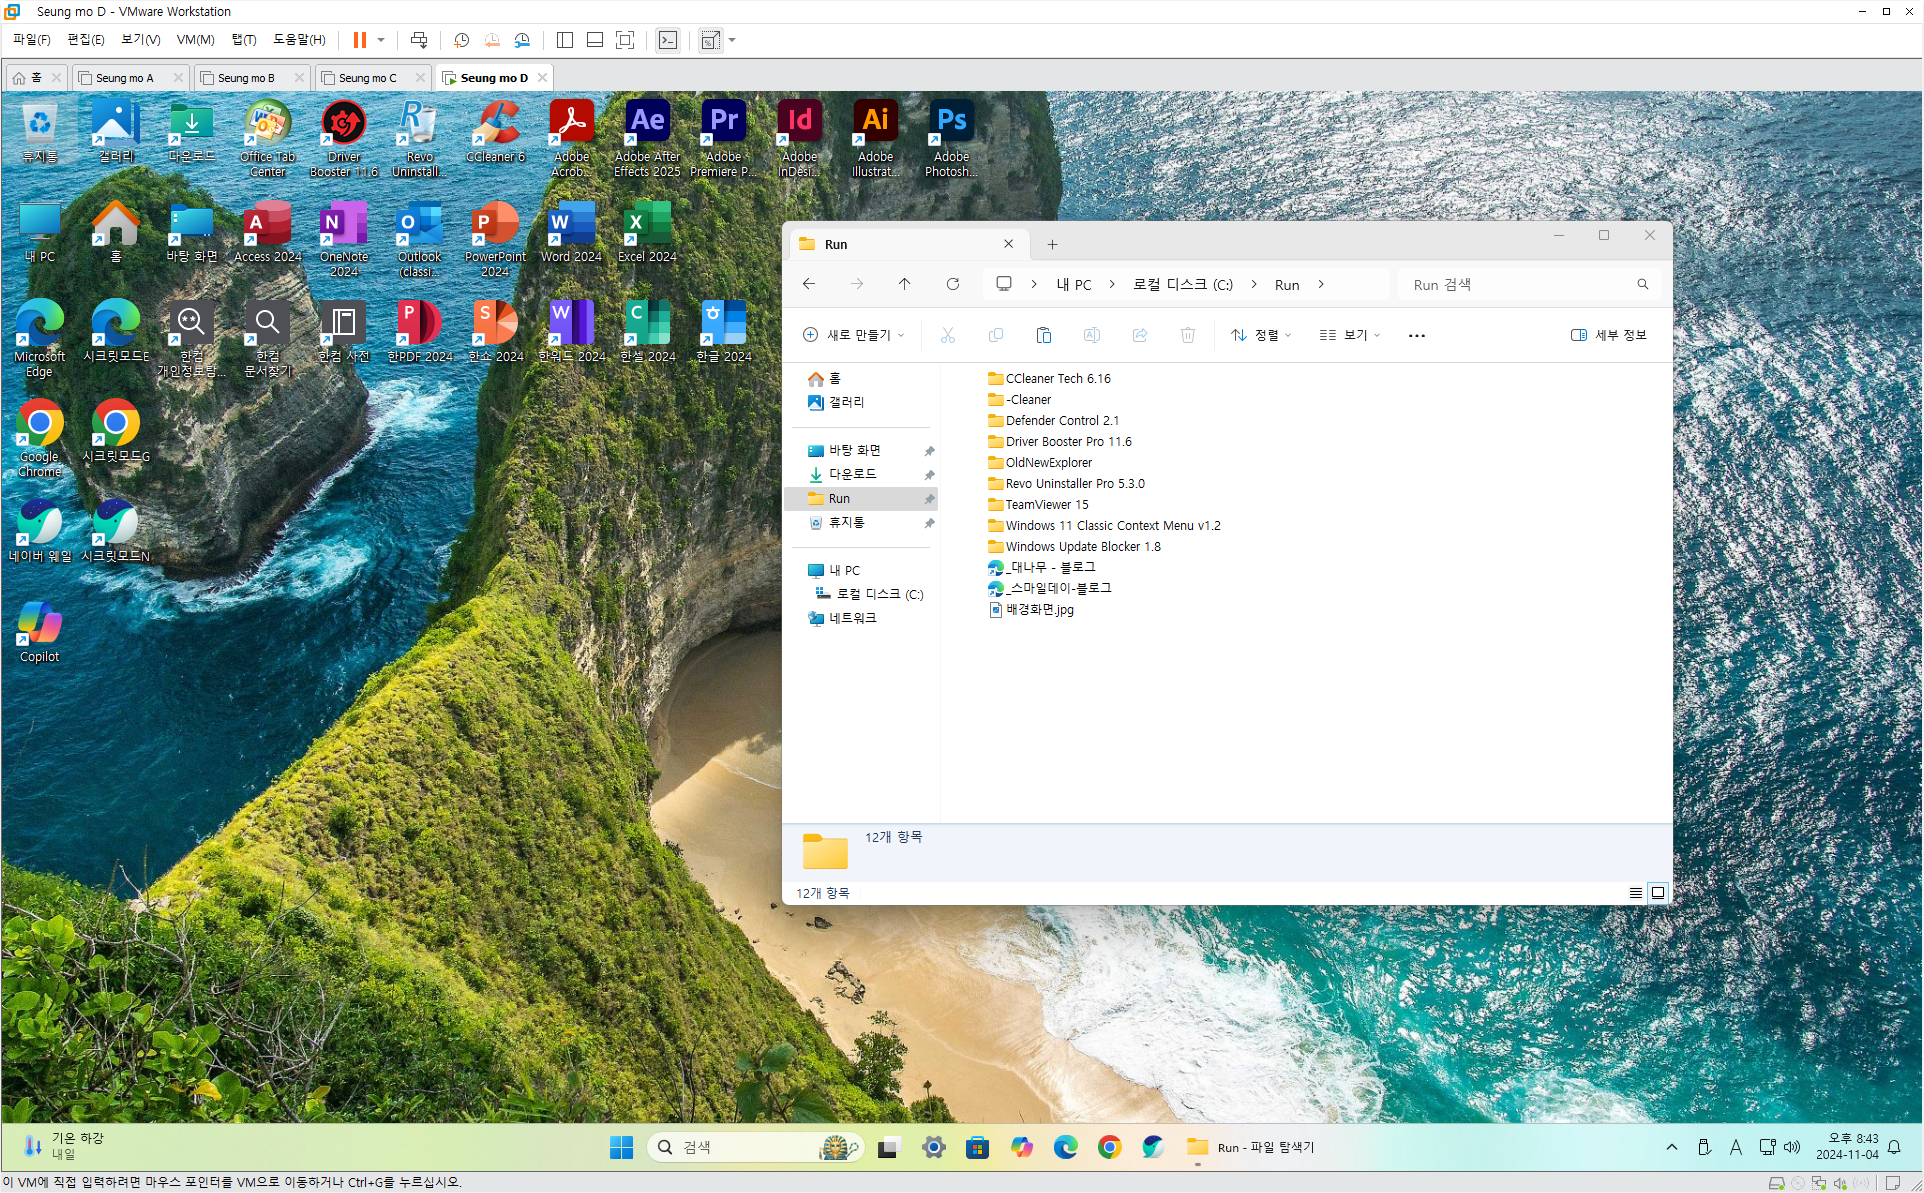
Task: Click the VMware take snapshot icon
Action: 461,40
